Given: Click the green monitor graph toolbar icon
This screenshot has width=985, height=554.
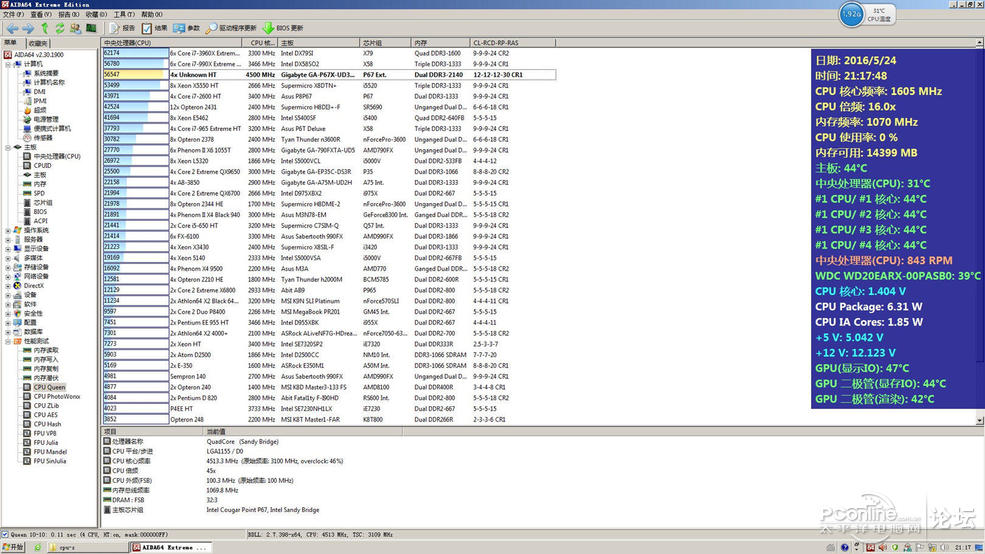Looking at the screenshot, I should (x=91, y=28).
